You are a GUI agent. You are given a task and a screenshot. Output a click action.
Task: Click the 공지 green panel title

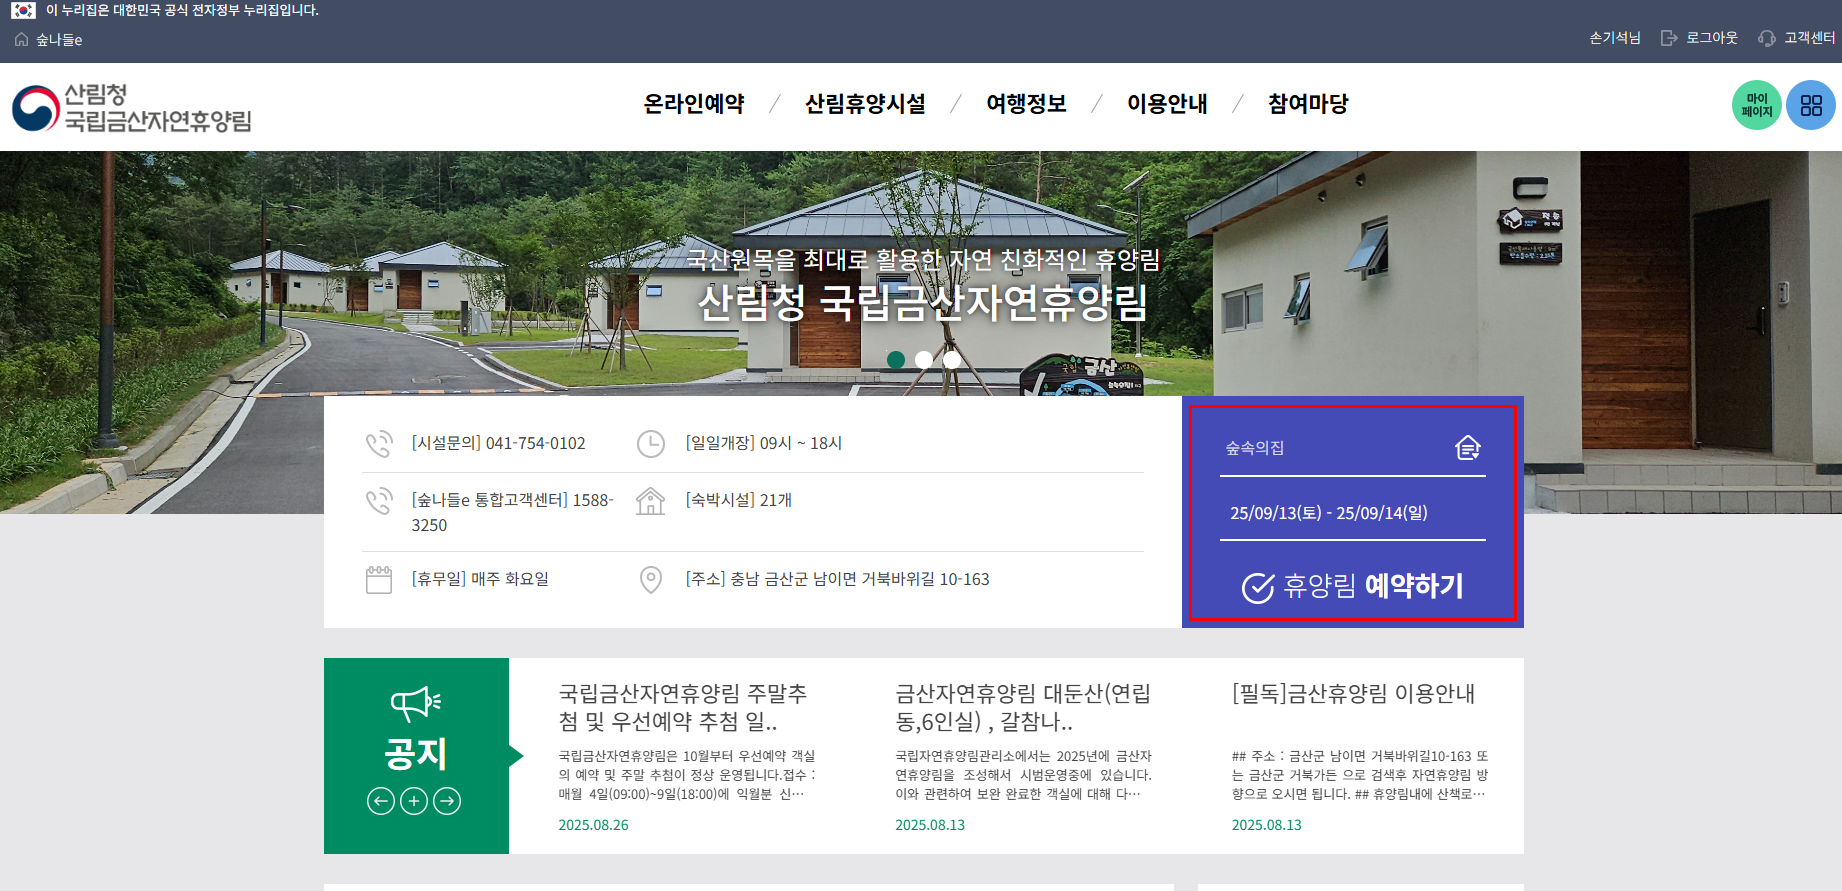(x=416, y=753)
